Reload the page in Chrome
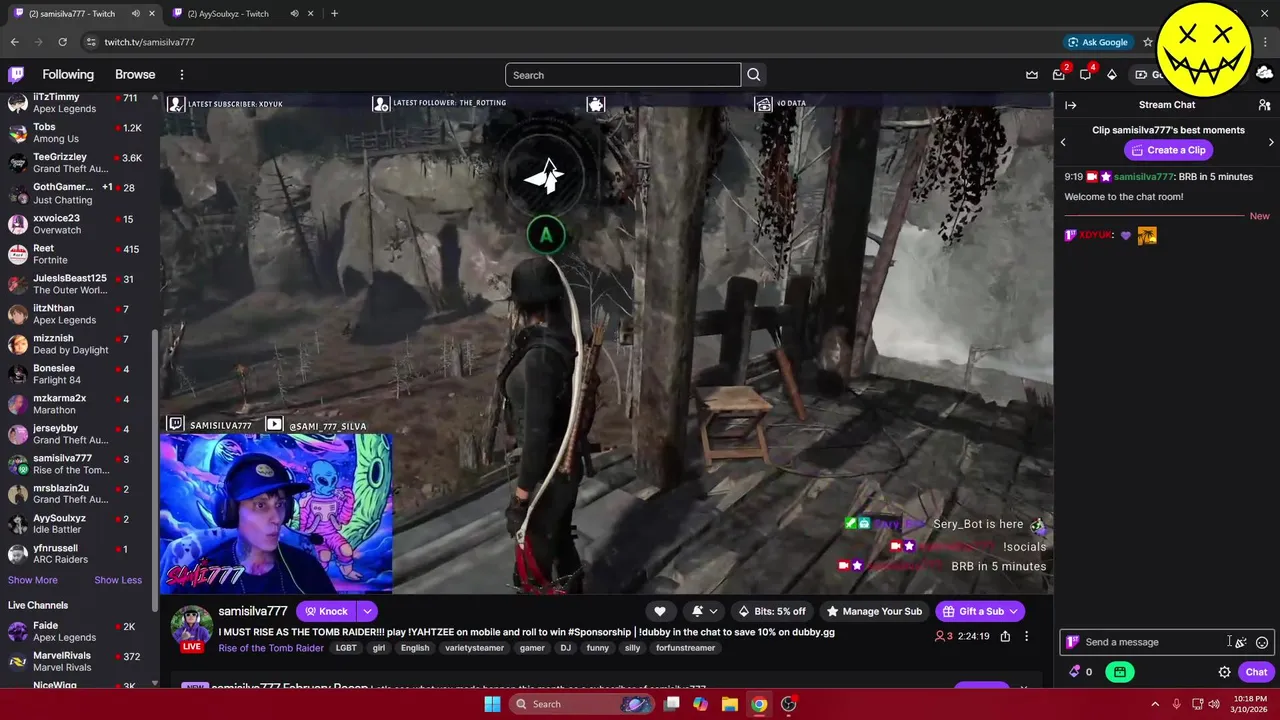 coord(62,42)
